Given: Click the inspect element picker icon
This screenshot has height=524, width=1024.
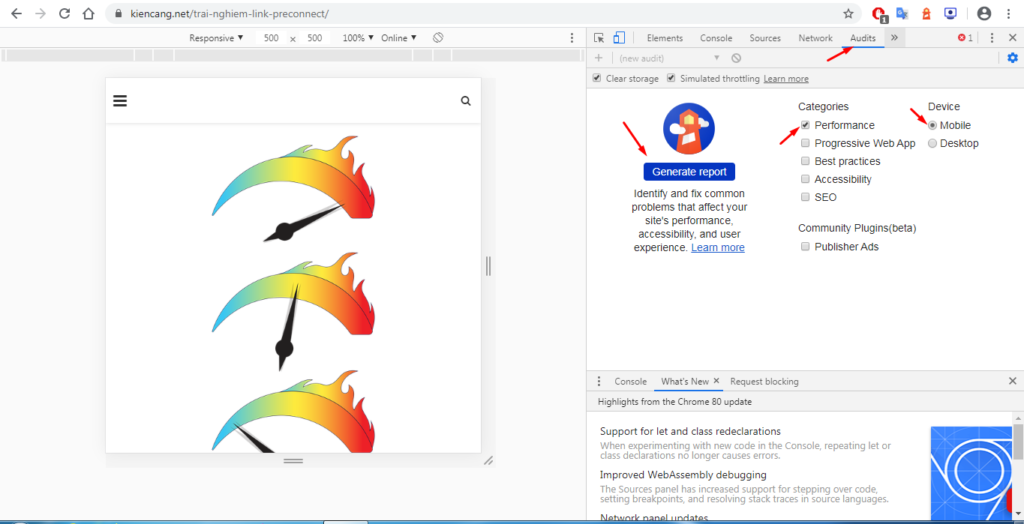Looking at the screenshot, I should point(599,38).
